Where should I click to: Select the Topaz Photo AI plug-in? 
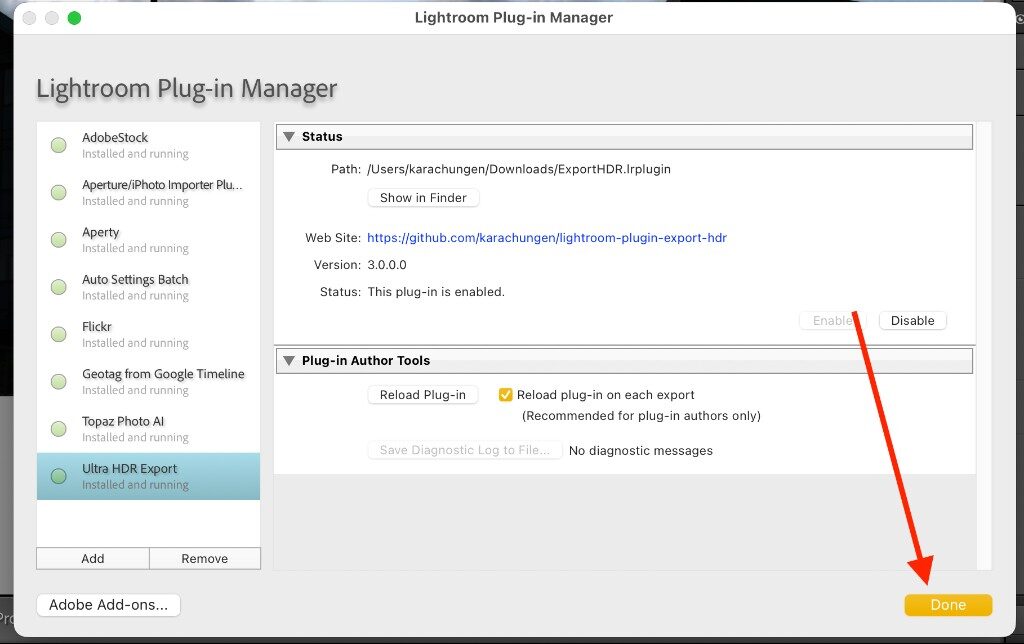(148, 429)
